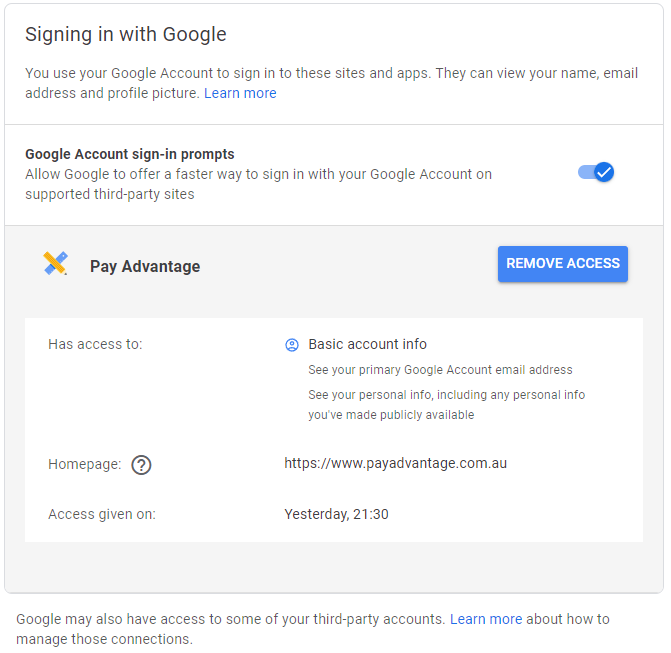Image resolution: width=671 pixels, height=653 pixels.
Task: Click the Has access to label
Action: point(95,344)
